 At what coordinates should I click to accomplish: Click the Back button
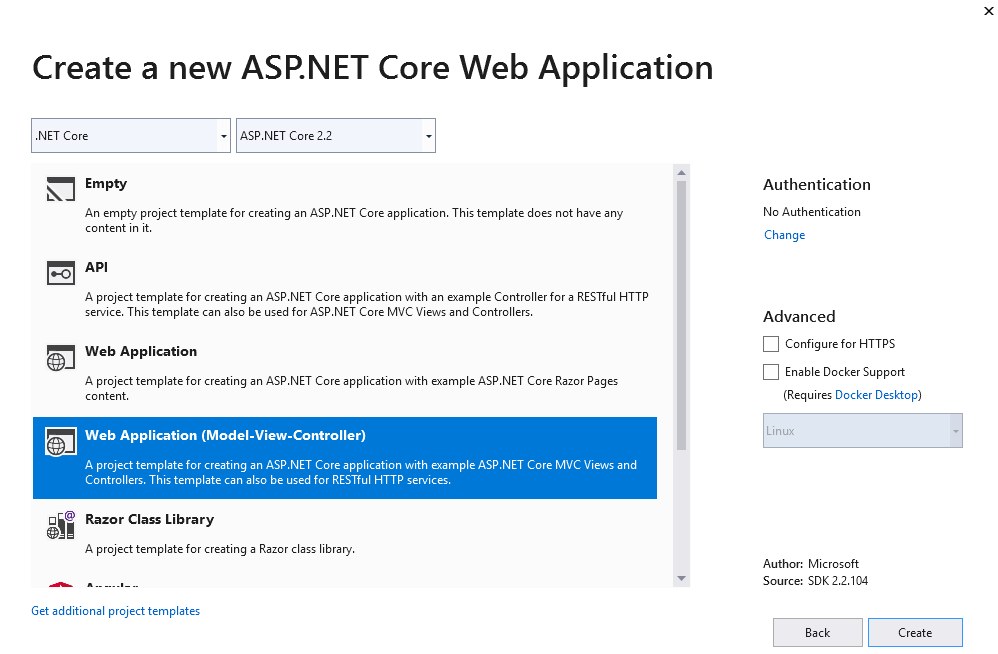tap(817, 631)
